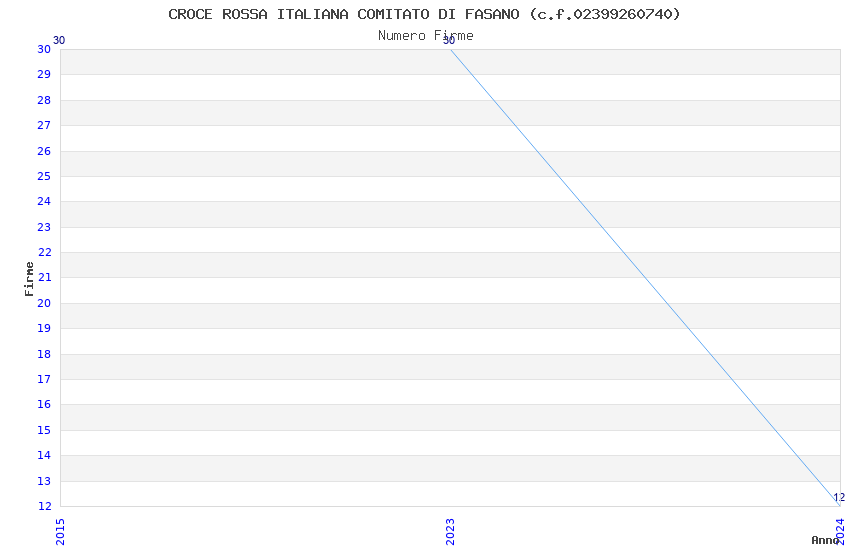Click the data label 30 above 2023 point
Viewport: 850px width, 550px height.
coord(449,41)
